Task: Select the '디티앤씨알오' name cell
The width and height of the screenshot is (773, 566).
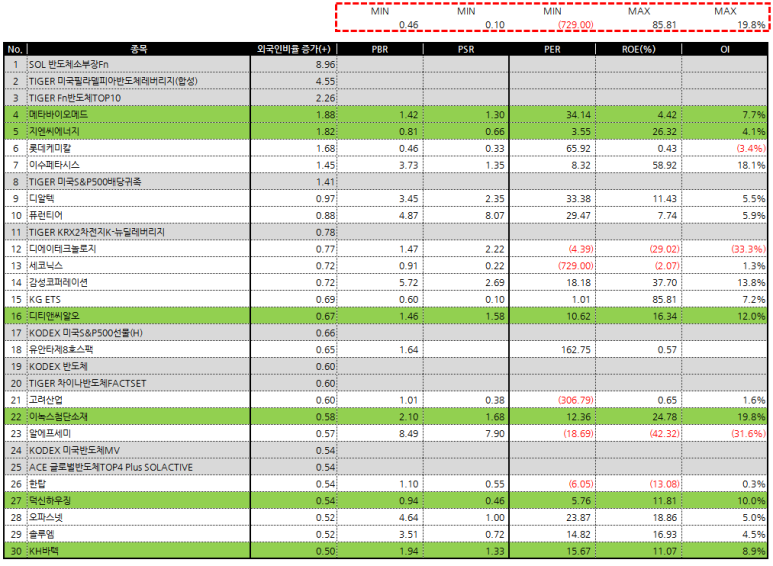Action: (139, 316)
